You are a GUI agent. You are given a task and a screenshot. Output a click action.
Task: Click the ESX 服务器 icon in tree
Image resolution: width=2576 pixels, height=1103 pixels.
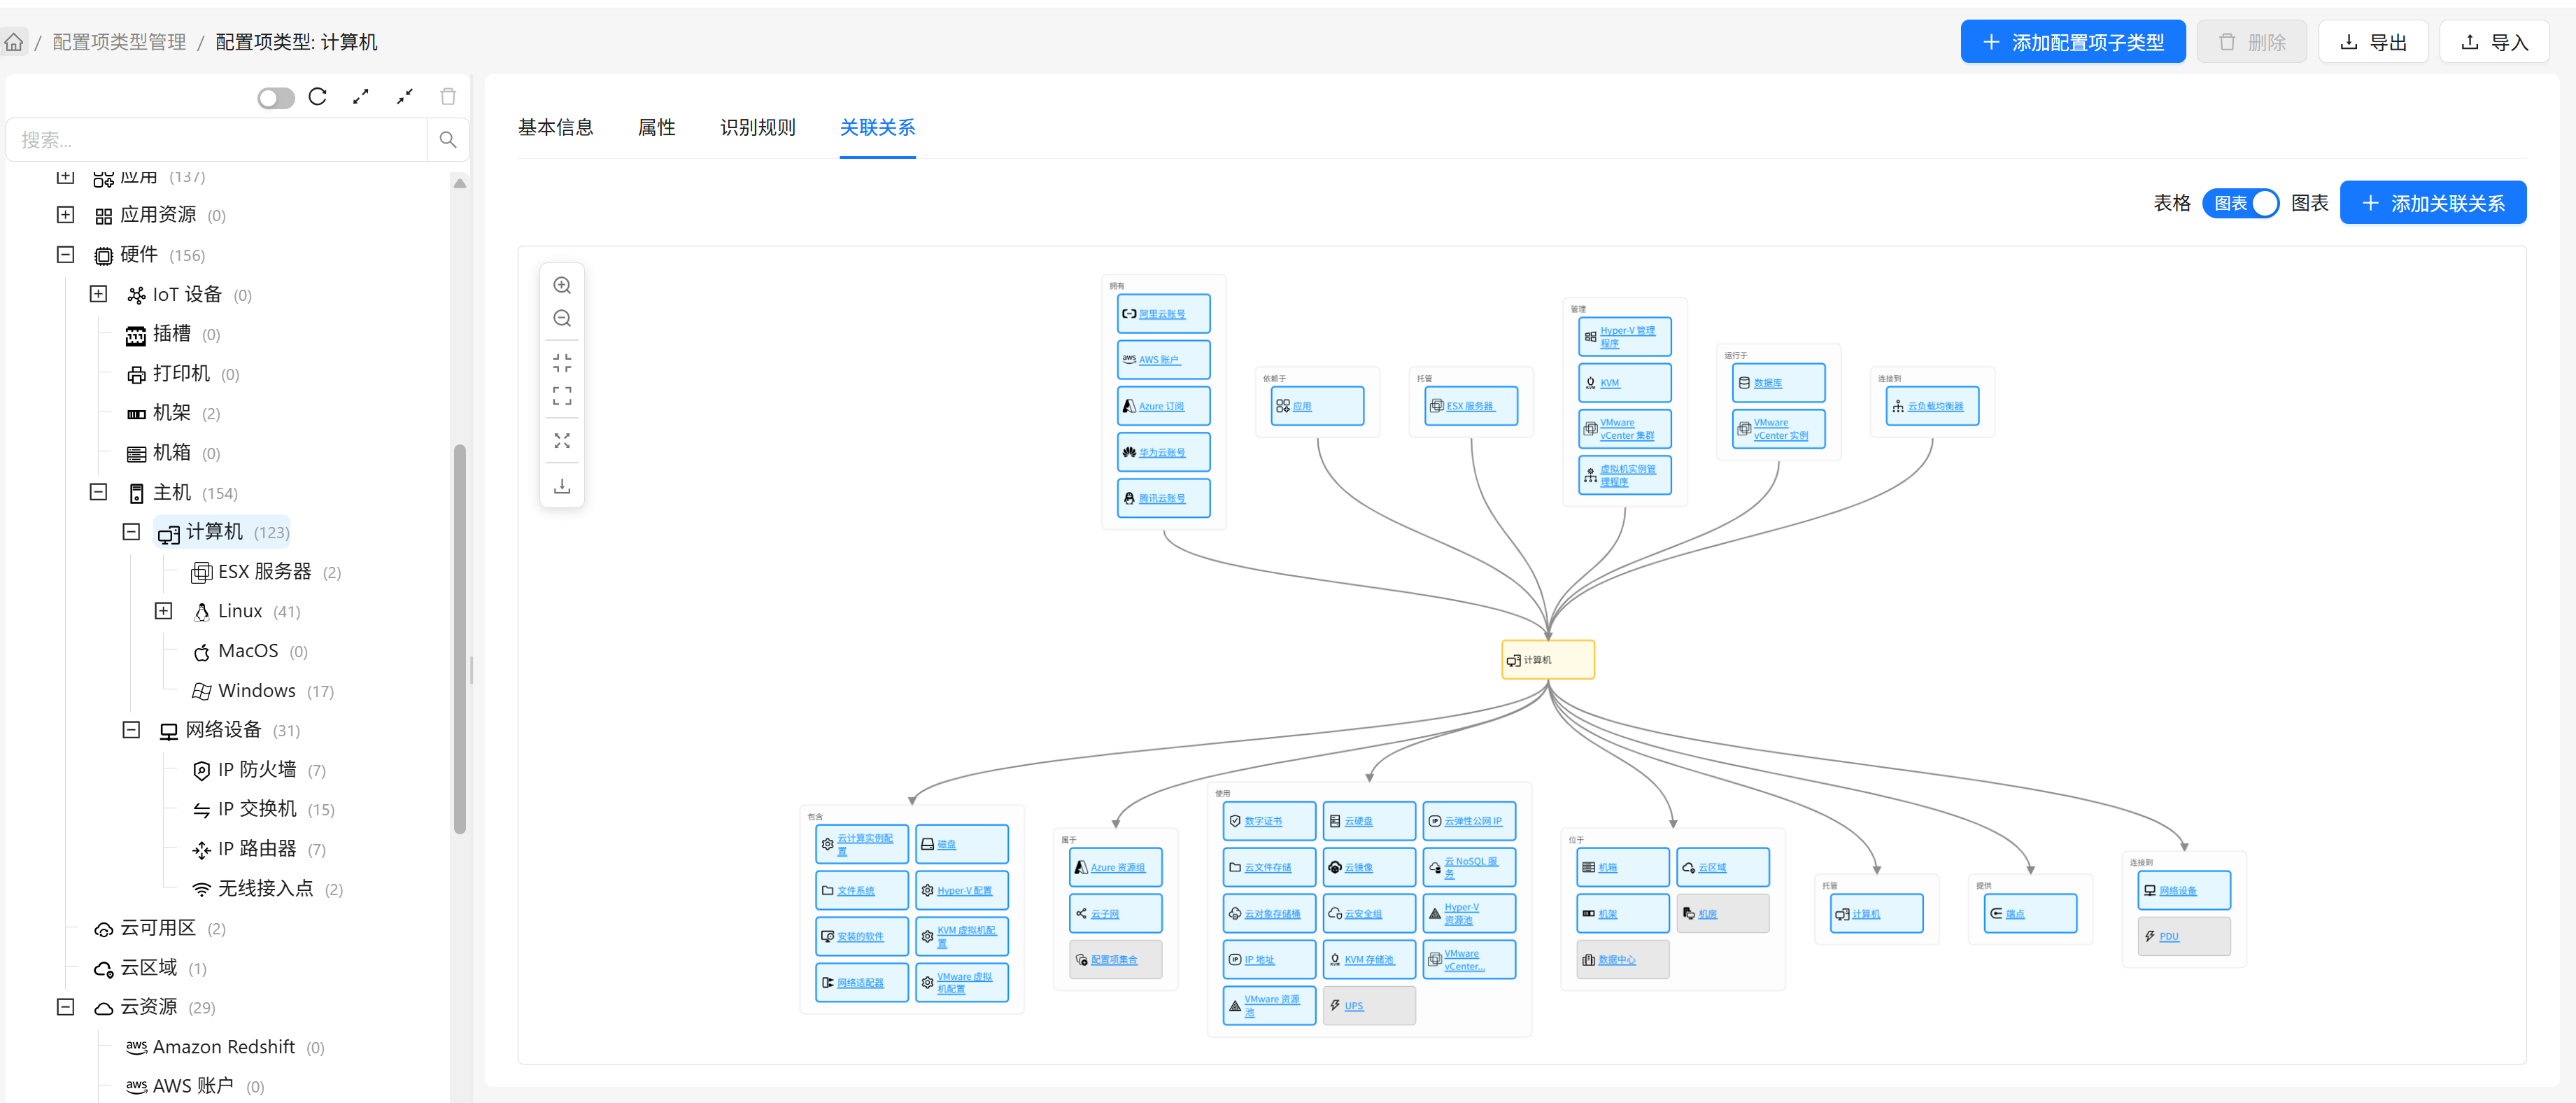(x=201, y=573)
